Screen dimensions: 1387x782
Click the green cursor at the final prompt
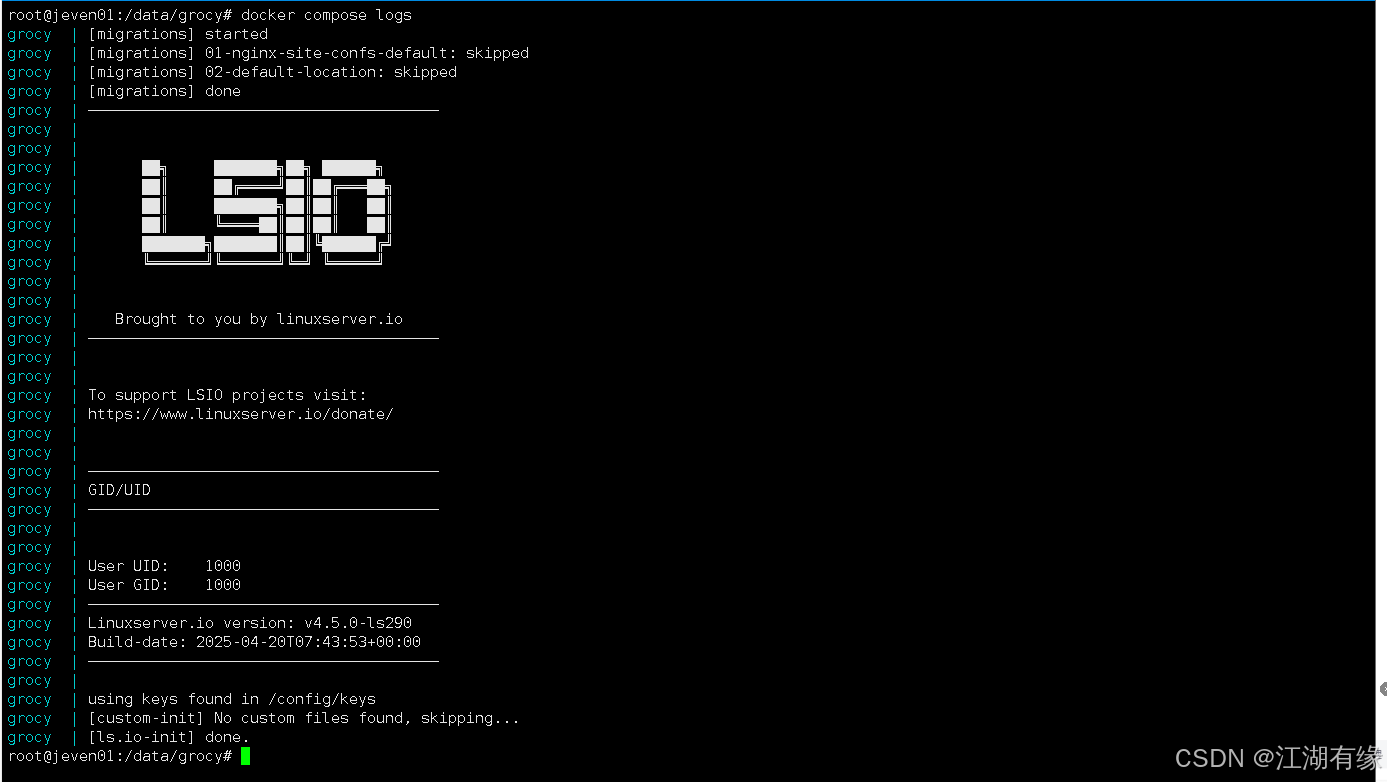[x=245, y=756]
